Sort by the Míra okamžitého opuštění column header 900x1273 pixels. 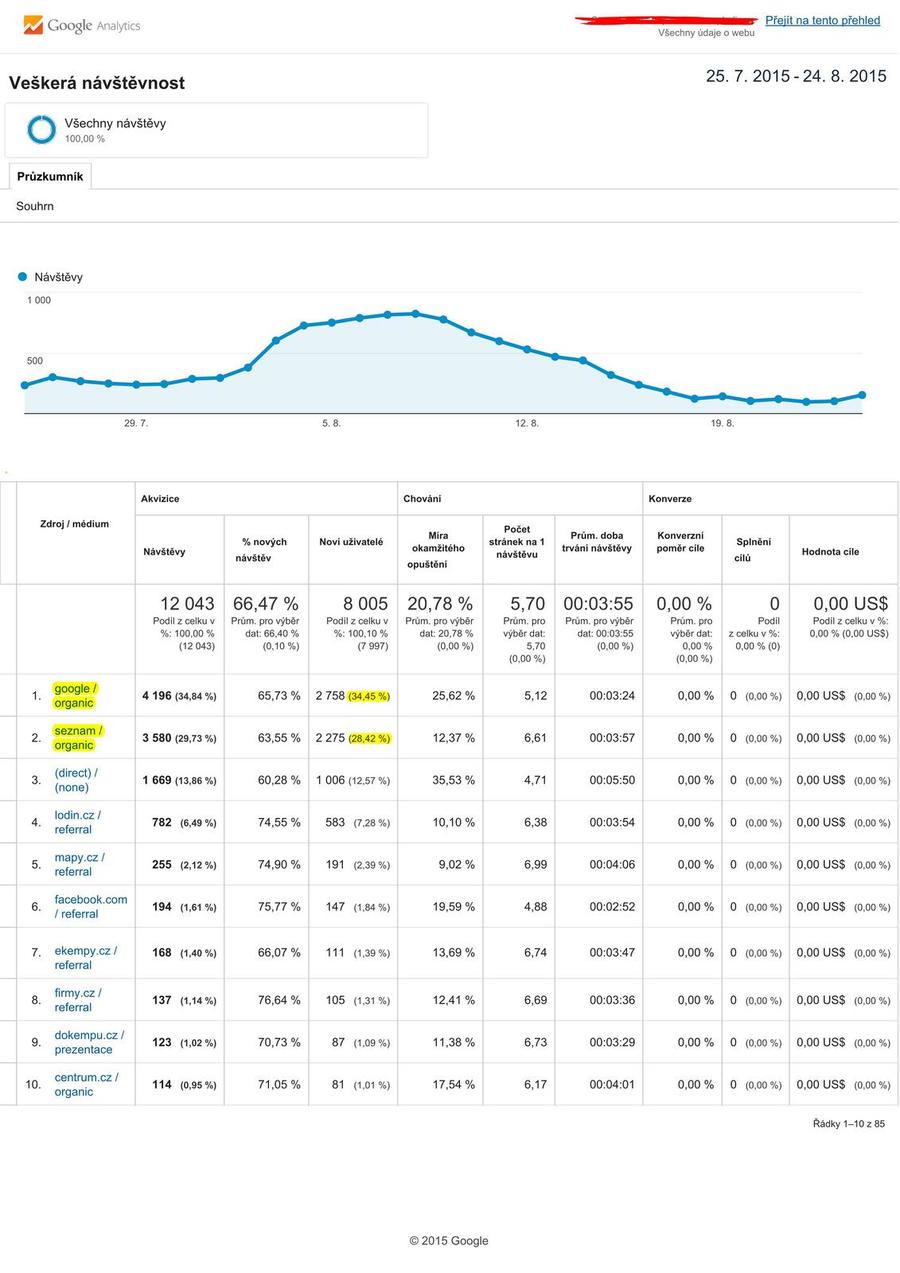pos(438,550)
